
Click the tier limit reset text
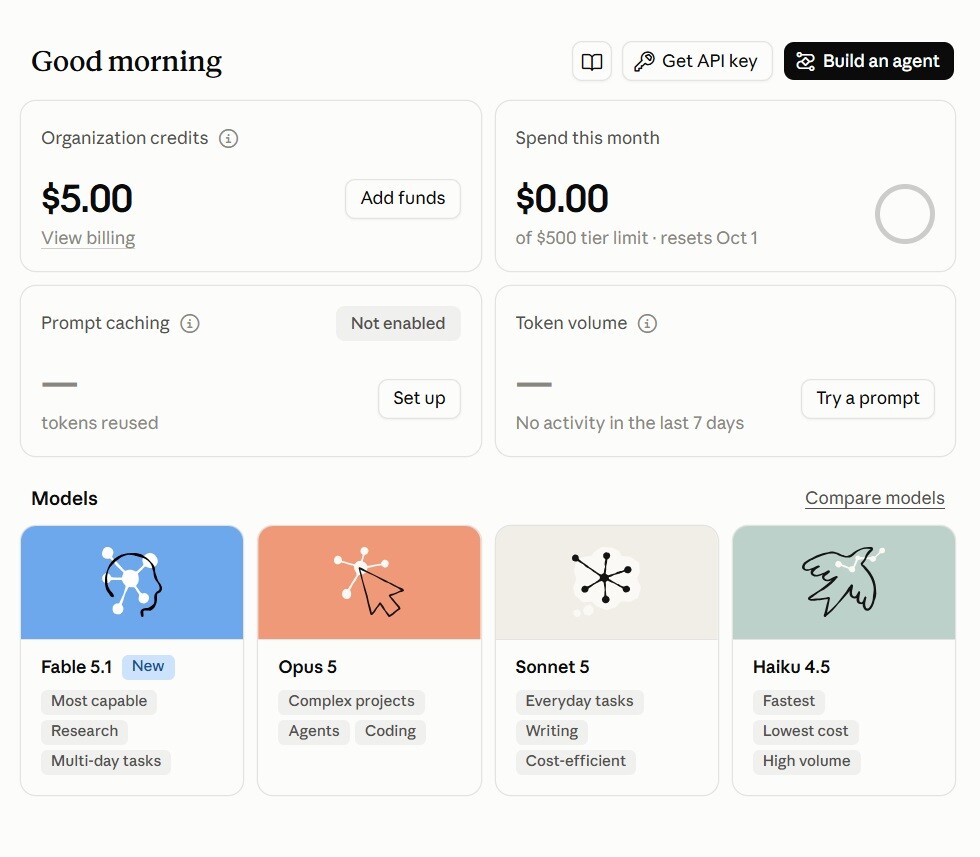coord(636,238)
